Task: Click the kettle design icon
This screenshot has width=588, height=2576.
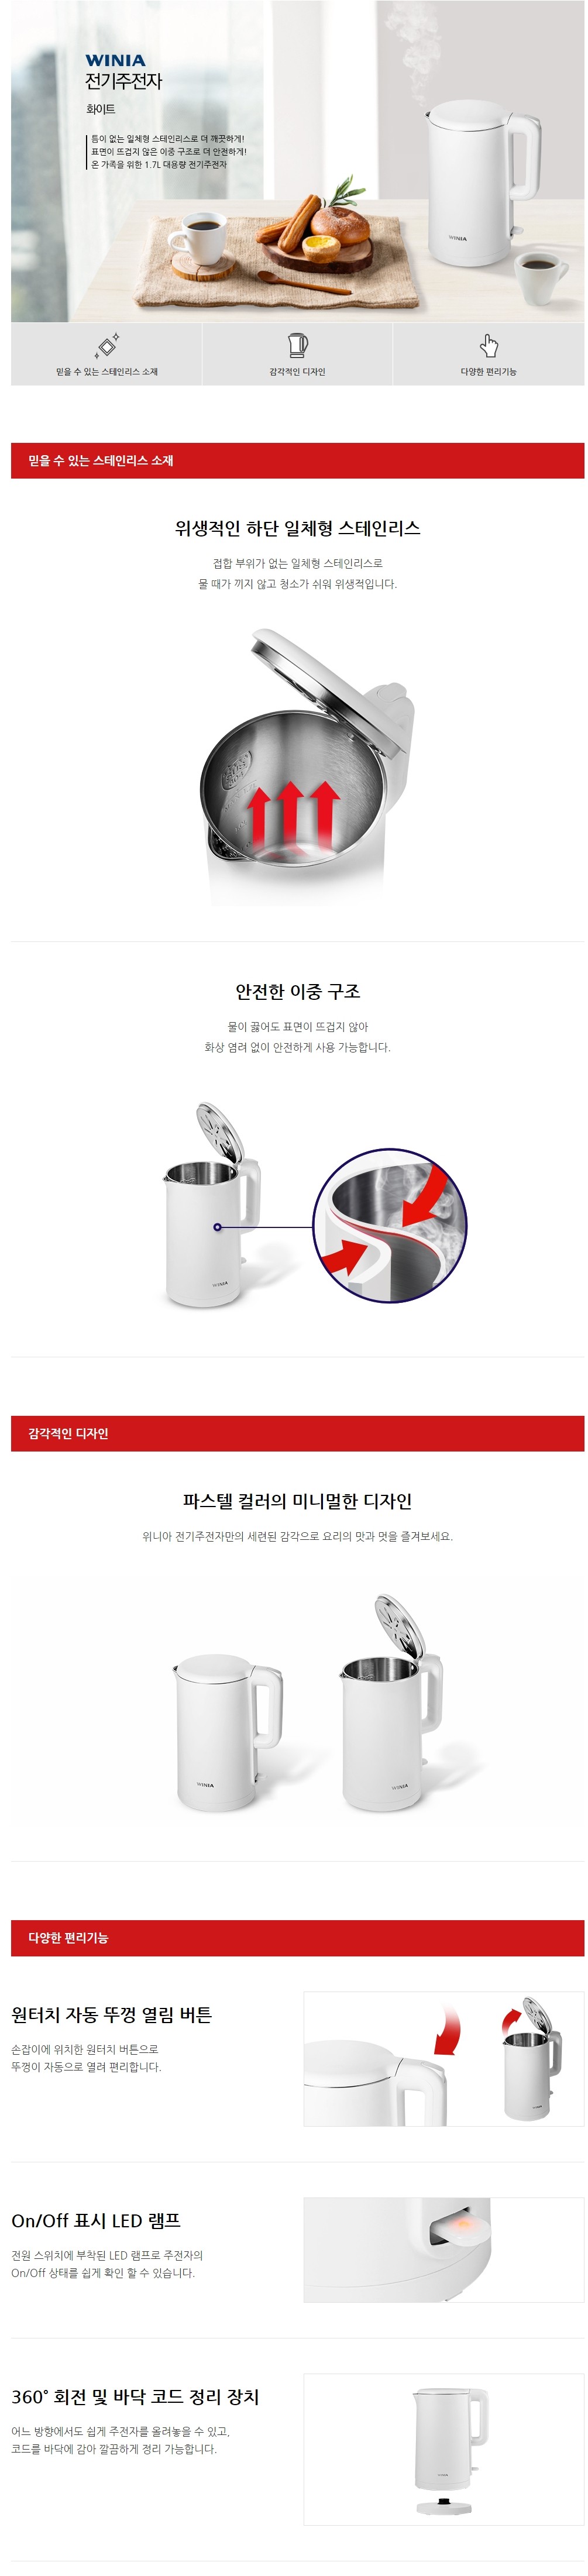Action: (x=297, y=345)
